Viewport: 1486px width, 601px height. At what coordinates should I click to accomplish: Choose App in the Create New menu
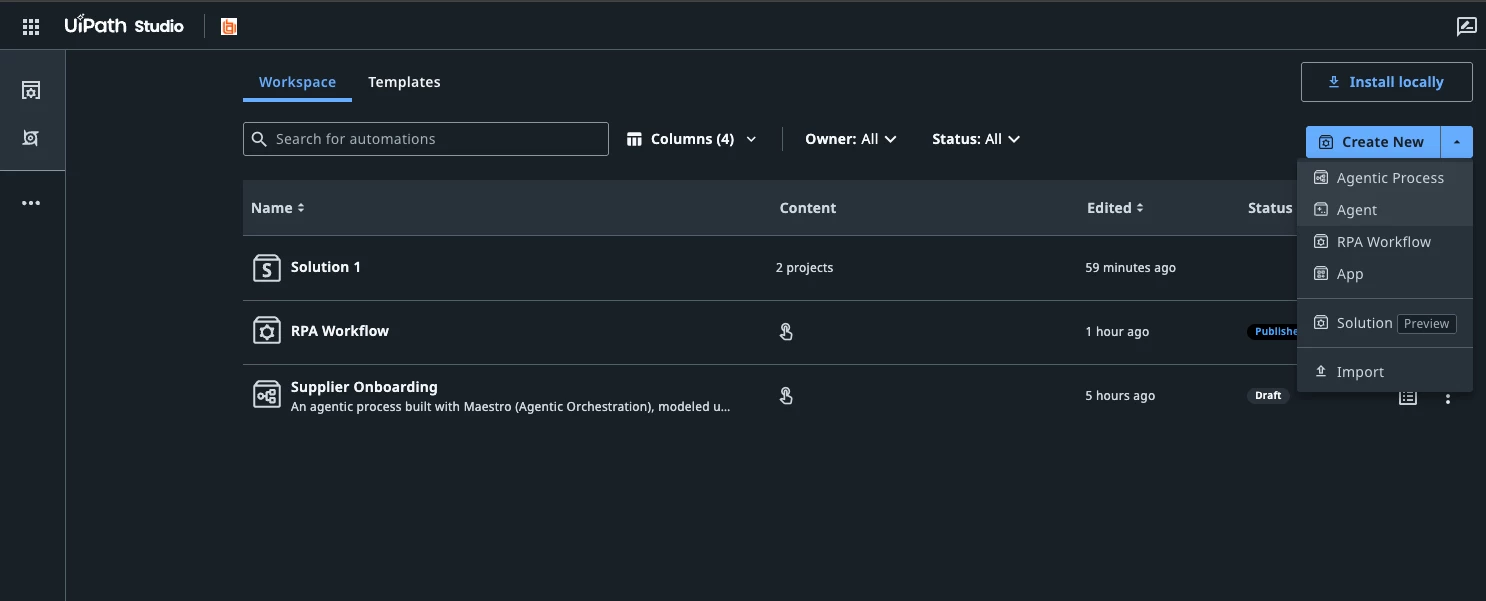click(1384, 274)
